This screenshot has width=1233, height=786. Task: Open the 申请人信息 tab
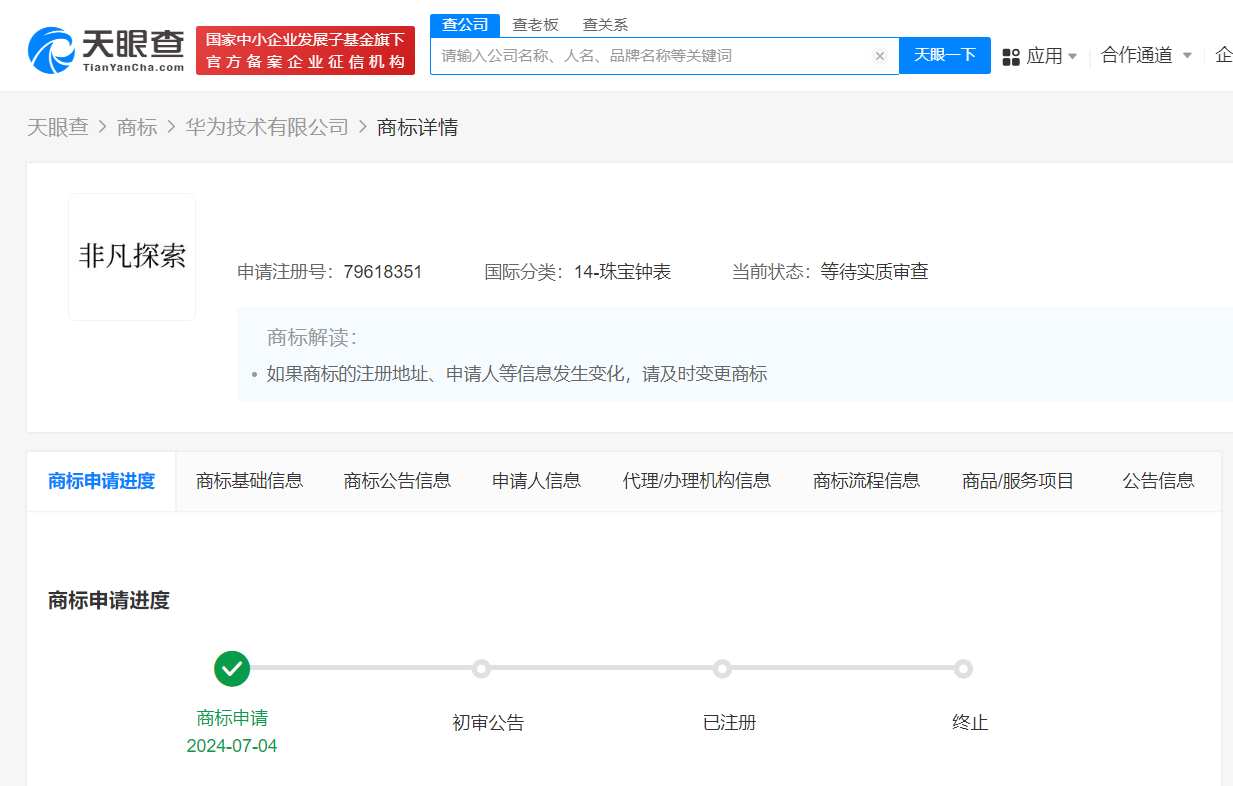pos(535,481)
